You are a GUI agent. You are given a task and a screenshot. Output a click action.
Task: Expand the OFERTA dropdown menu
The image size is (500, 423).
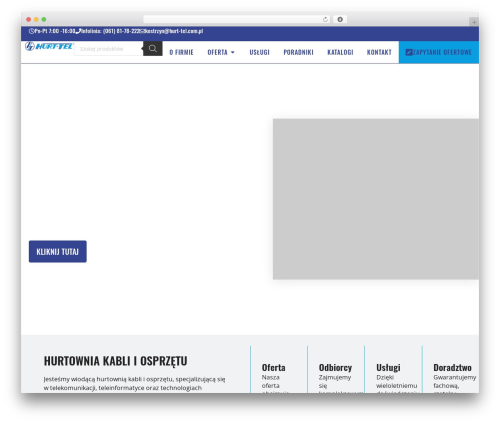pyautogui.click(x=221, y=52)
